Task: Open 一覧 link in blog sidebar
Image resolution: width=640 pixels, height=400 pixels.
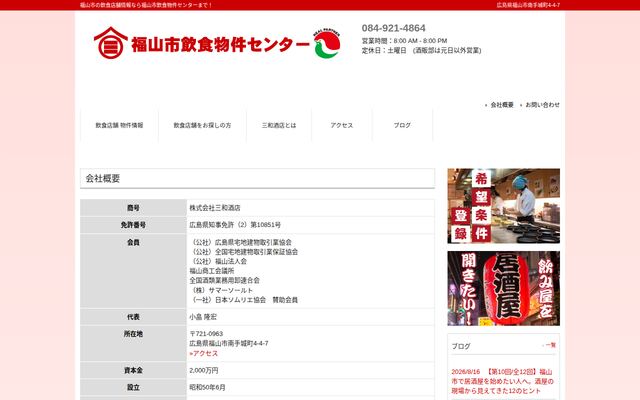Action: coord(551,345)
